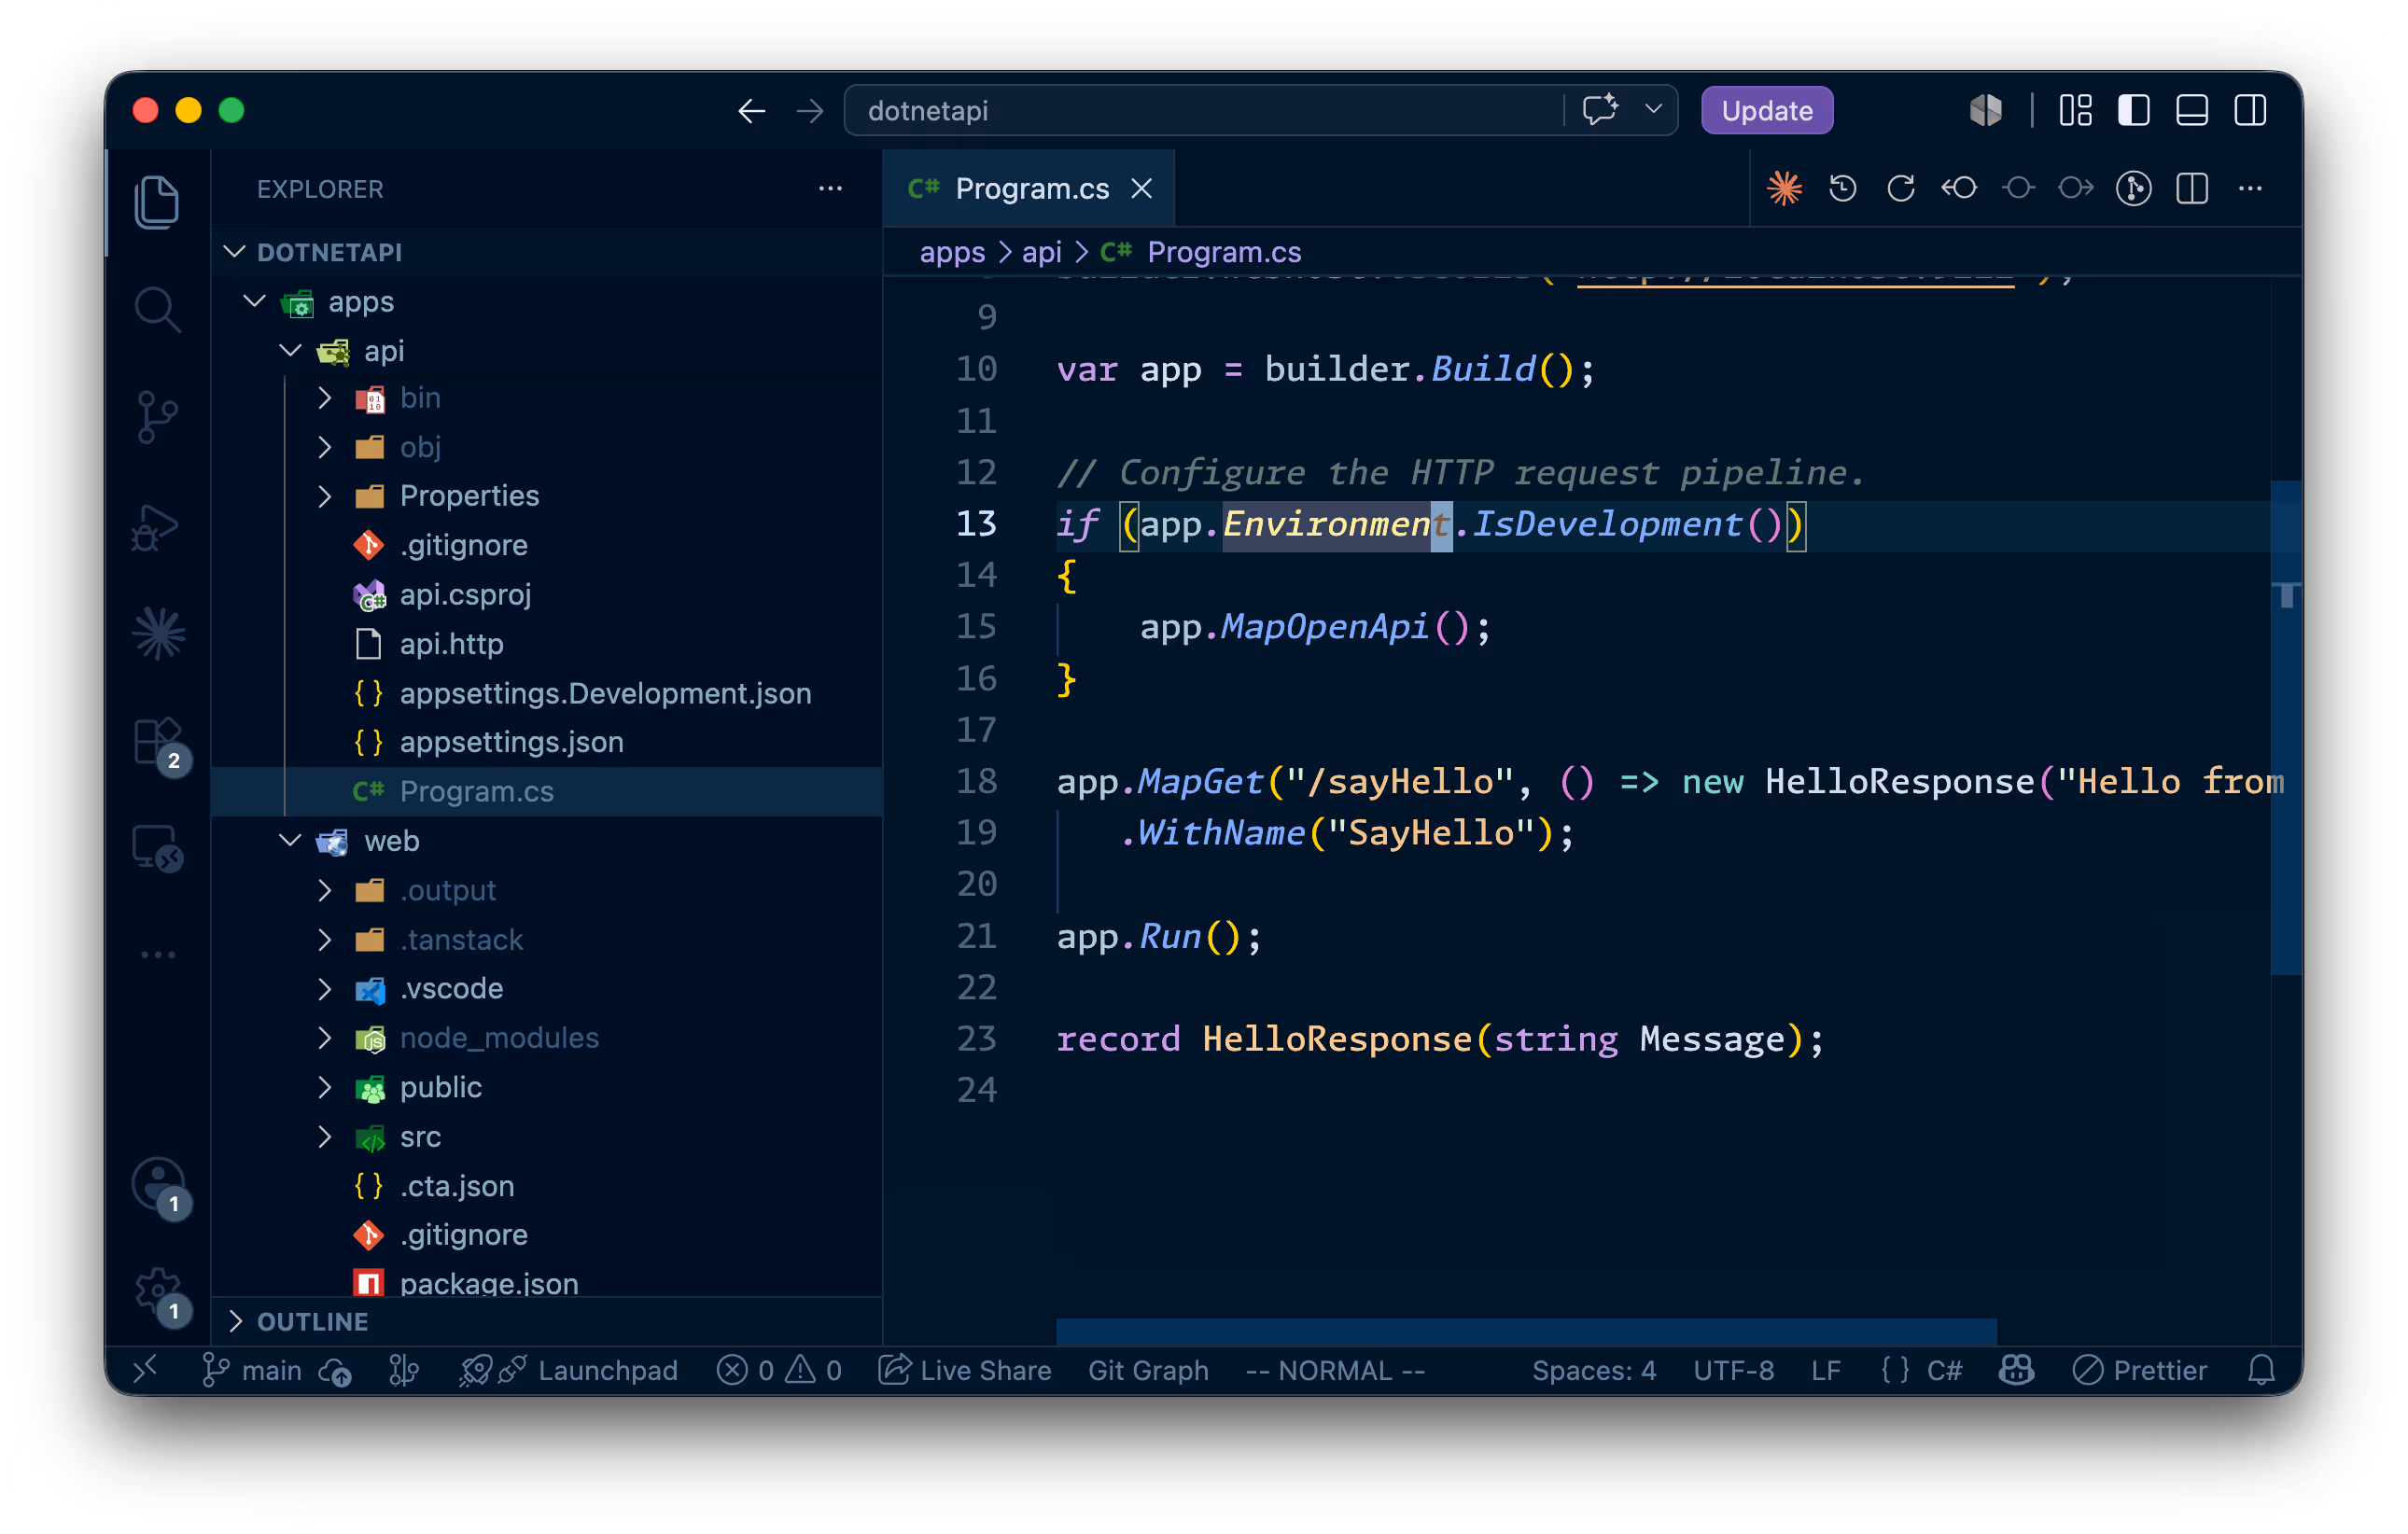The width and height of the screenshot is (2408, 1534).
Task: Click Launchpad in status bar
Action: click(x=570, y=1370)
